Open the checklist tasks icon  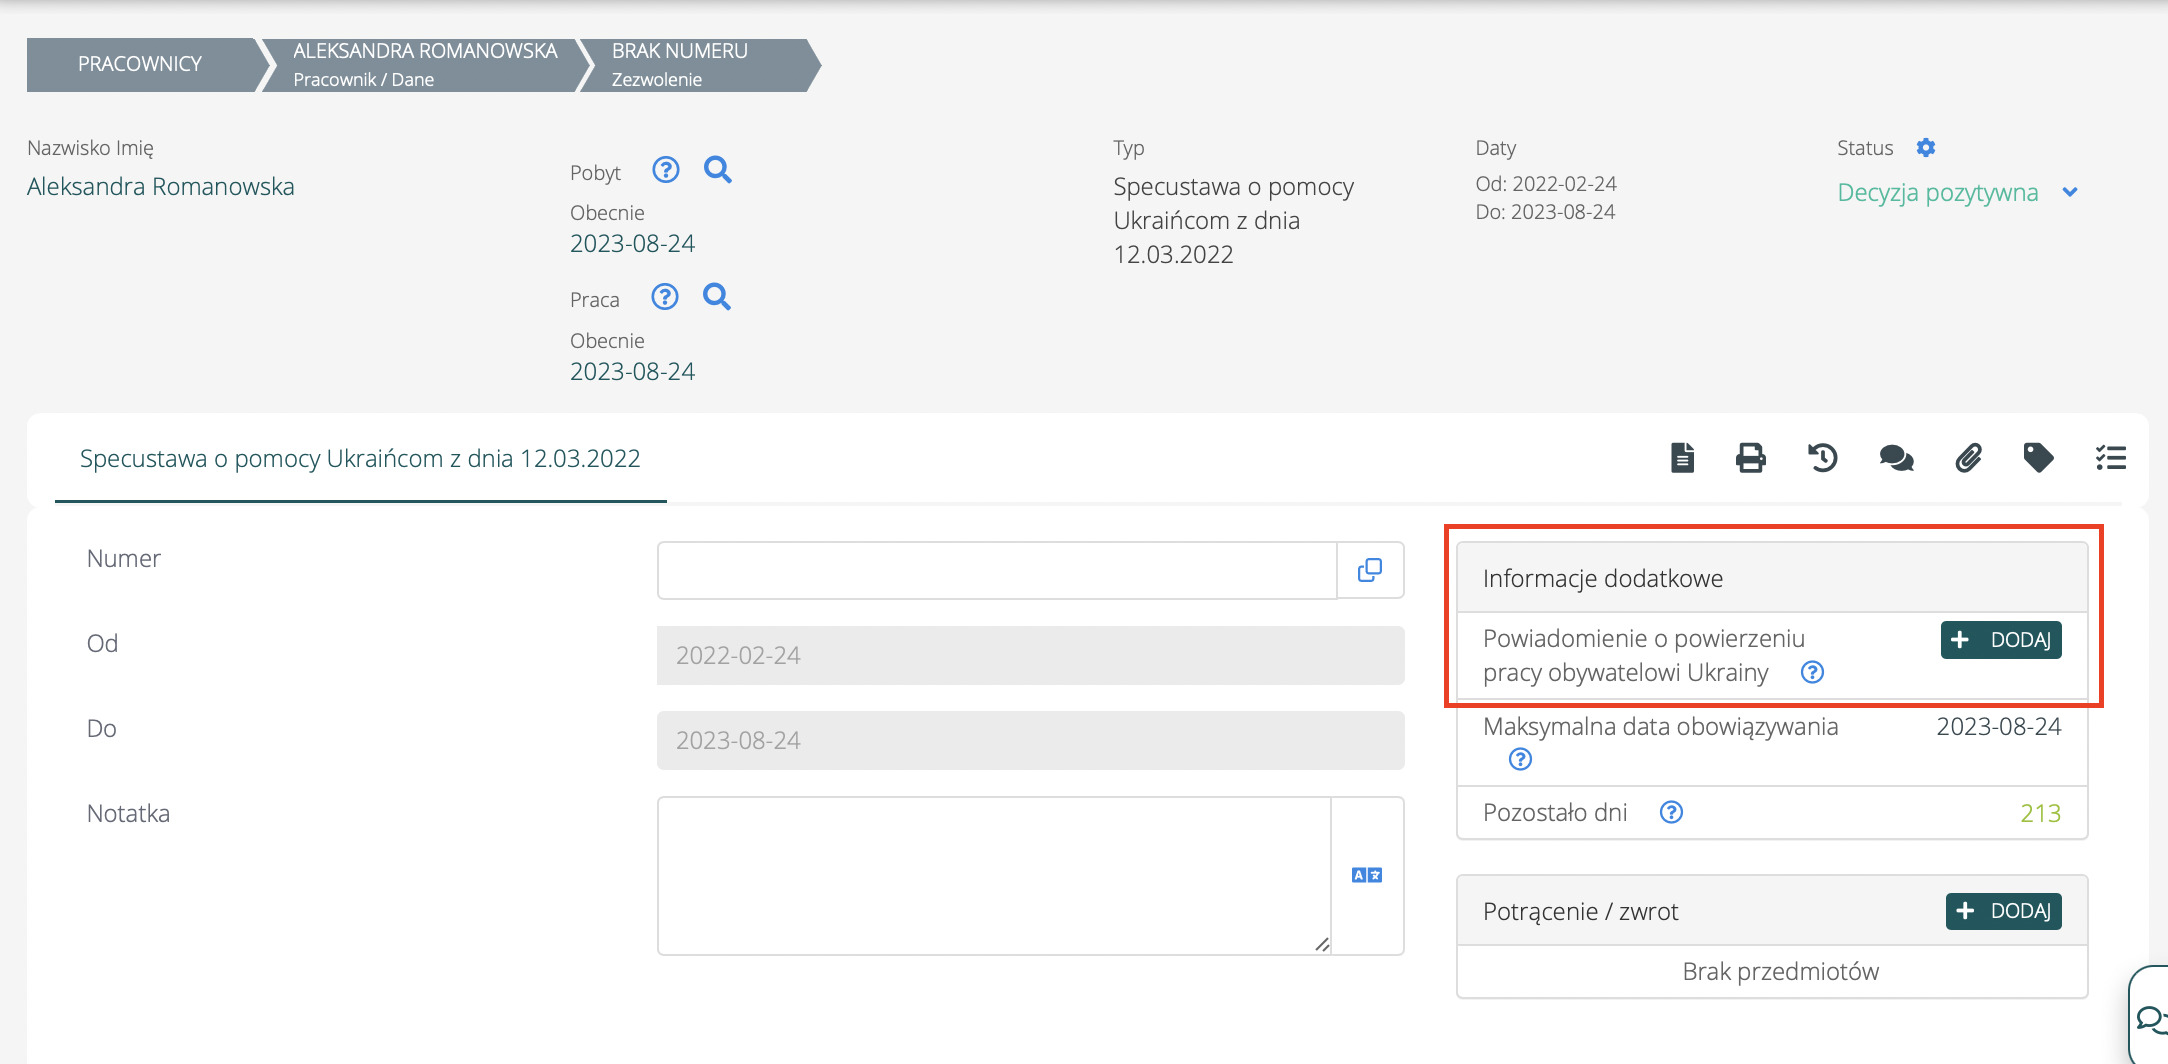pos(2110,458)
